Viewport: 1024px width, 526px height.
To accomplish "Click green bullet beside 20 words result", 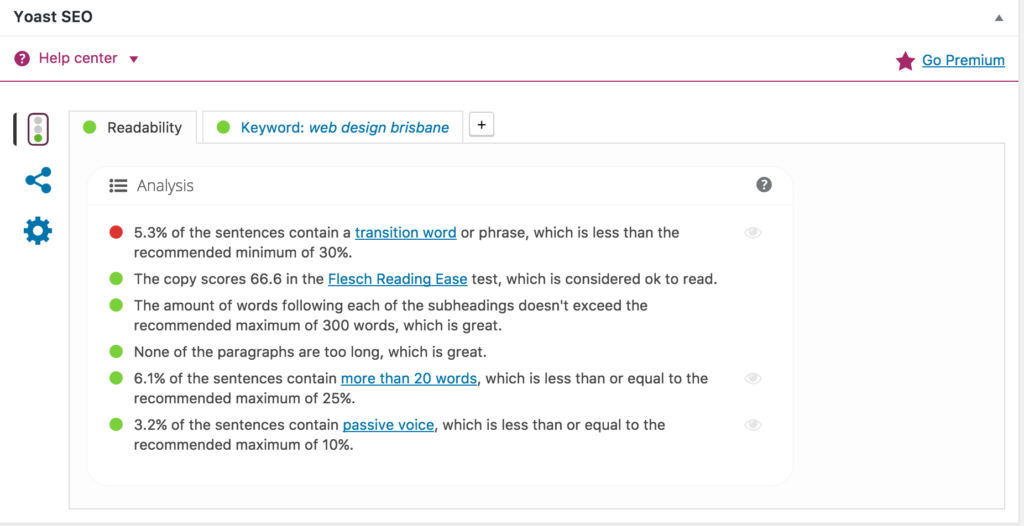I will [x=116, y=378].
